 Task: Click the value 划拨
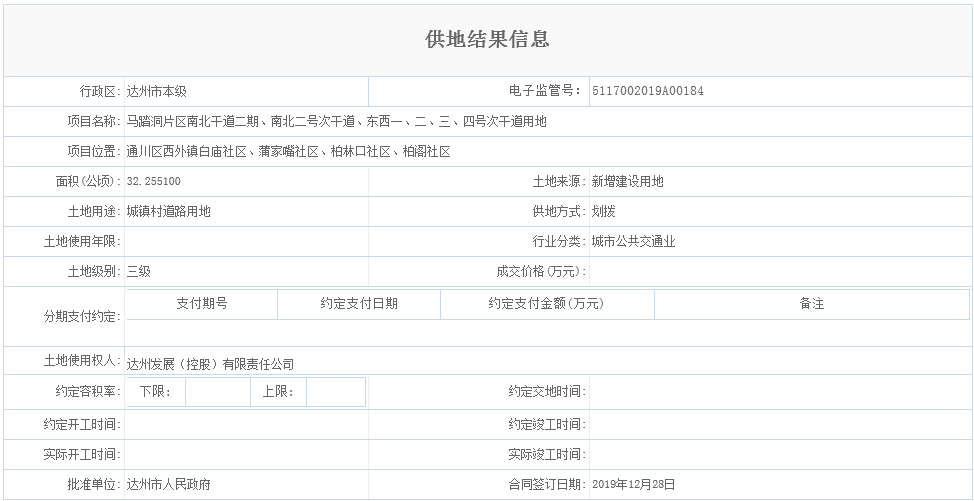click(x=603, y=211)
